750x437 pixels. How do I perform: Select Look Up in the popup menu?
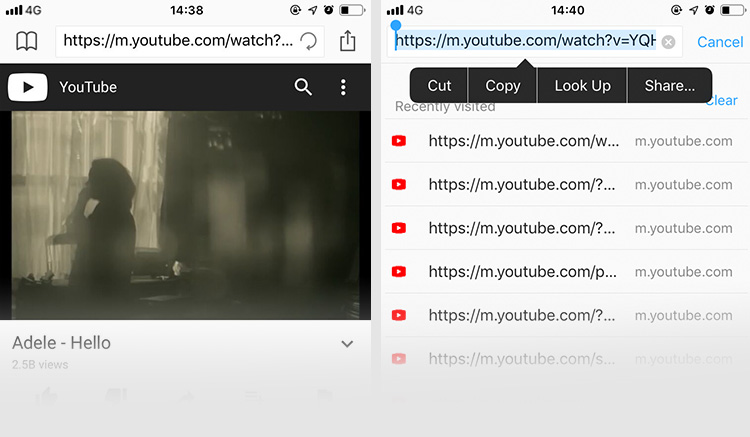pyautogui.click(x=583, y=86)
